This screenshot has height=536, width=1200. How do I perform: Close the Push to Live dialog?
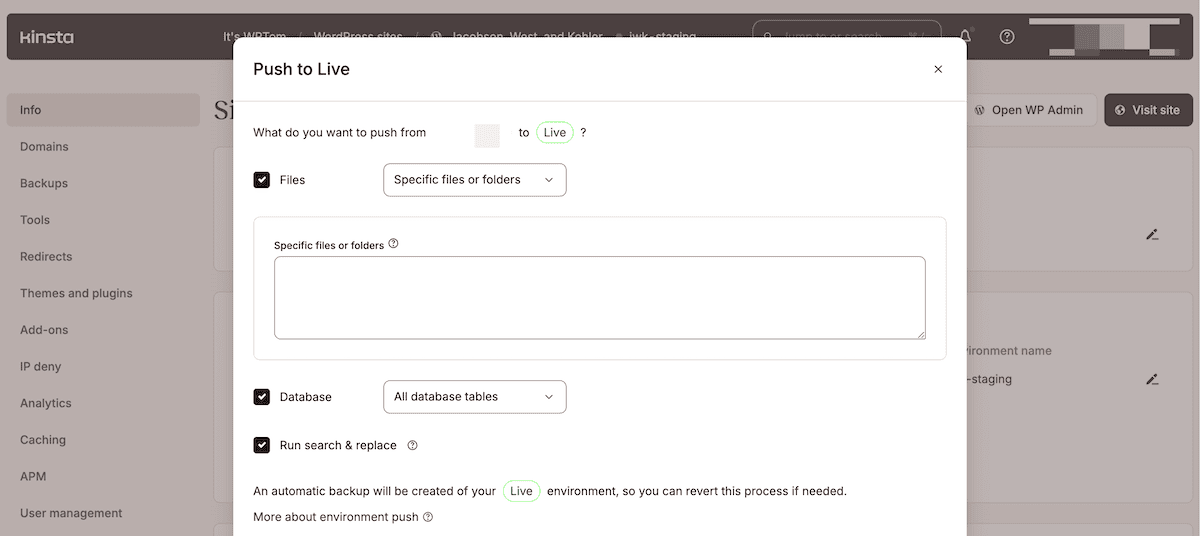pos(938,69)
